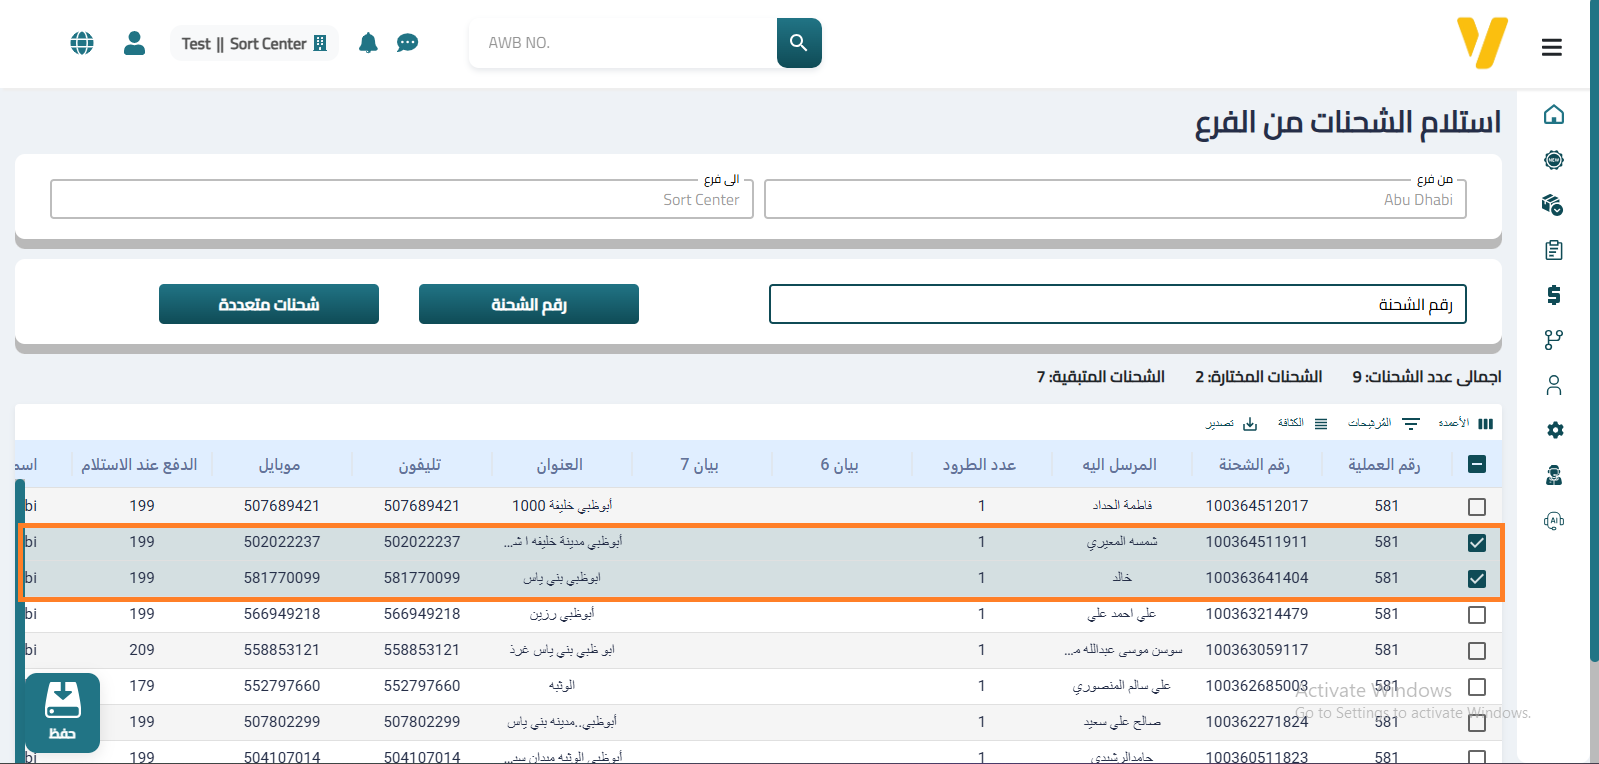Open the hamburger main menu

pos(1551,47)
